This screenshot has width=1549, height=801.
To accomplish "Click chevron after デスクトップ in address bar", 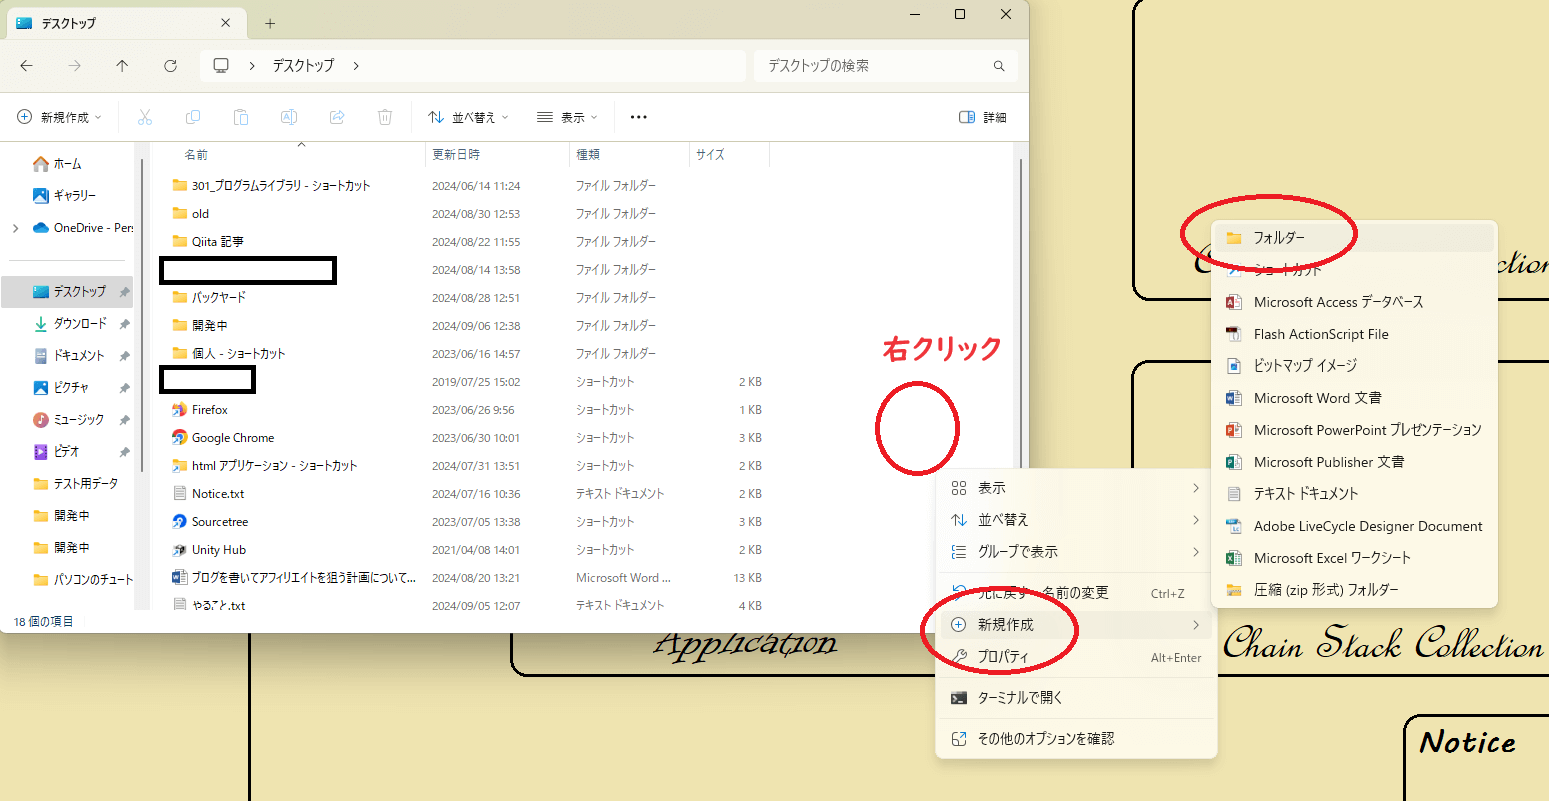I will pyautogui.click(x=356, y=66).
